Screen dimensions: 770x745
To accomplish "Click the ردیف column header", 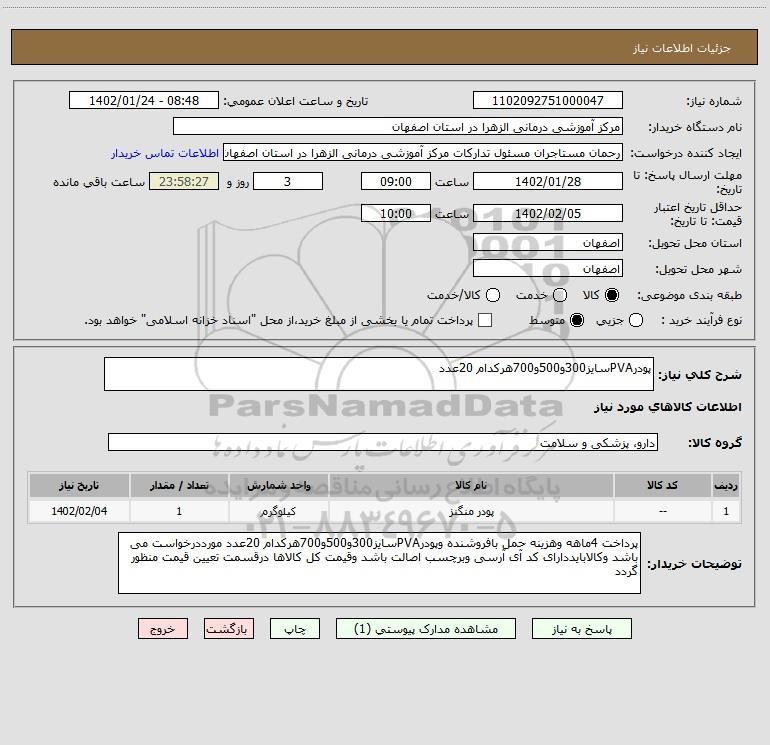I will point(726,485).
